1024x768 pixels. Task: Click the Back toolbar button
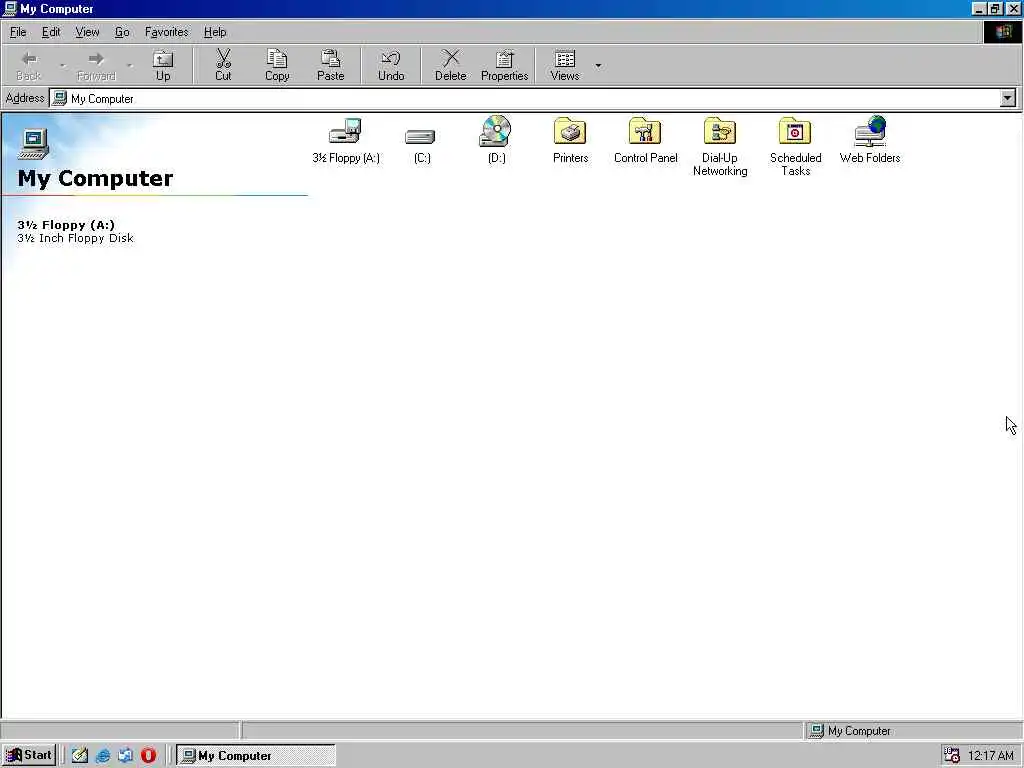point(29,65)
